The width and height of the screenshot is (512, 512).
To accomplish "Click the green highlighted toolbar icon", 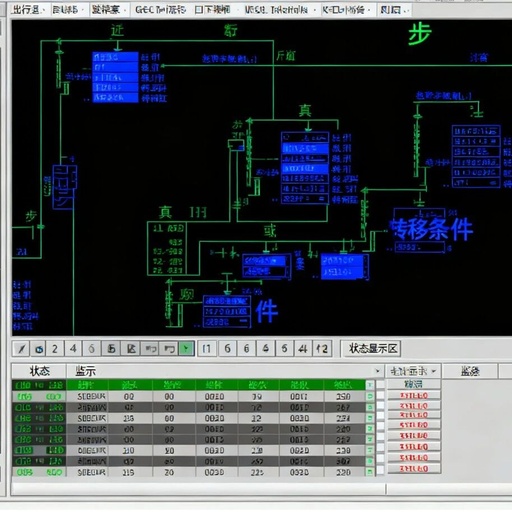I will tap(186, 349).
